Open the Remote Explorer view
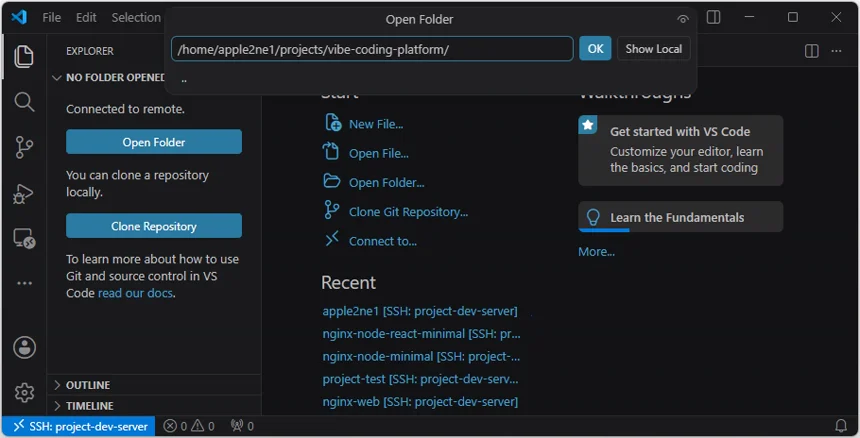860x438 pixels. point(24,238)
